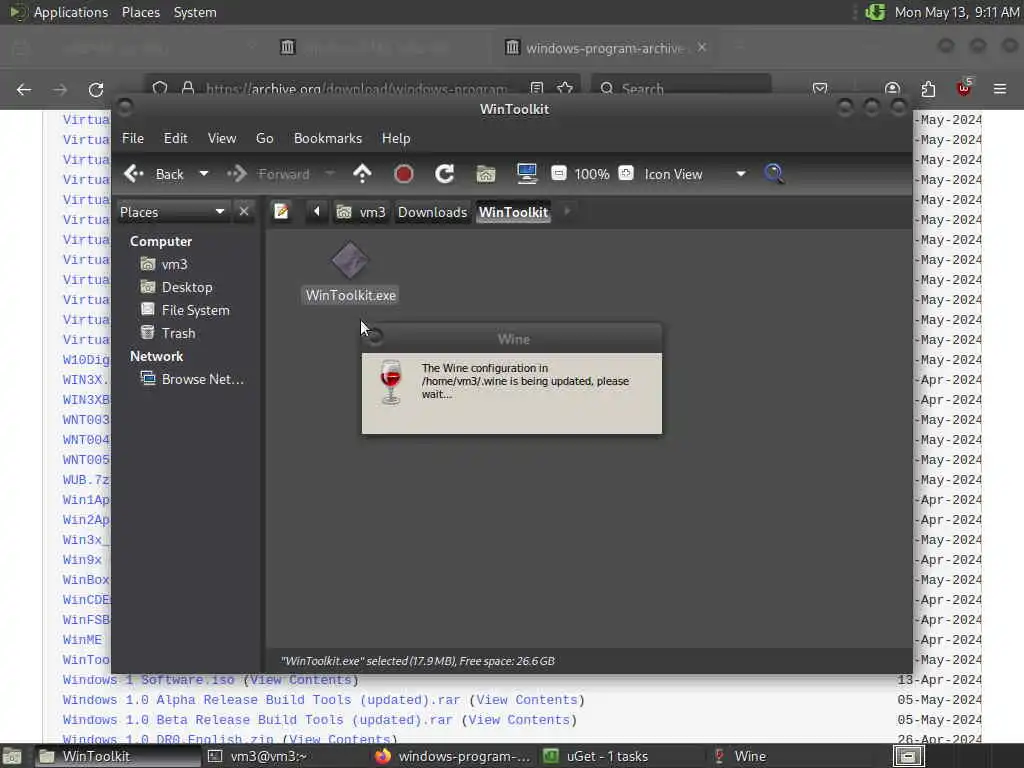The width and height of the screenshot is (1024, 768).
Task: Open the Applications menu in top panel
Action: tap(71, 12)
